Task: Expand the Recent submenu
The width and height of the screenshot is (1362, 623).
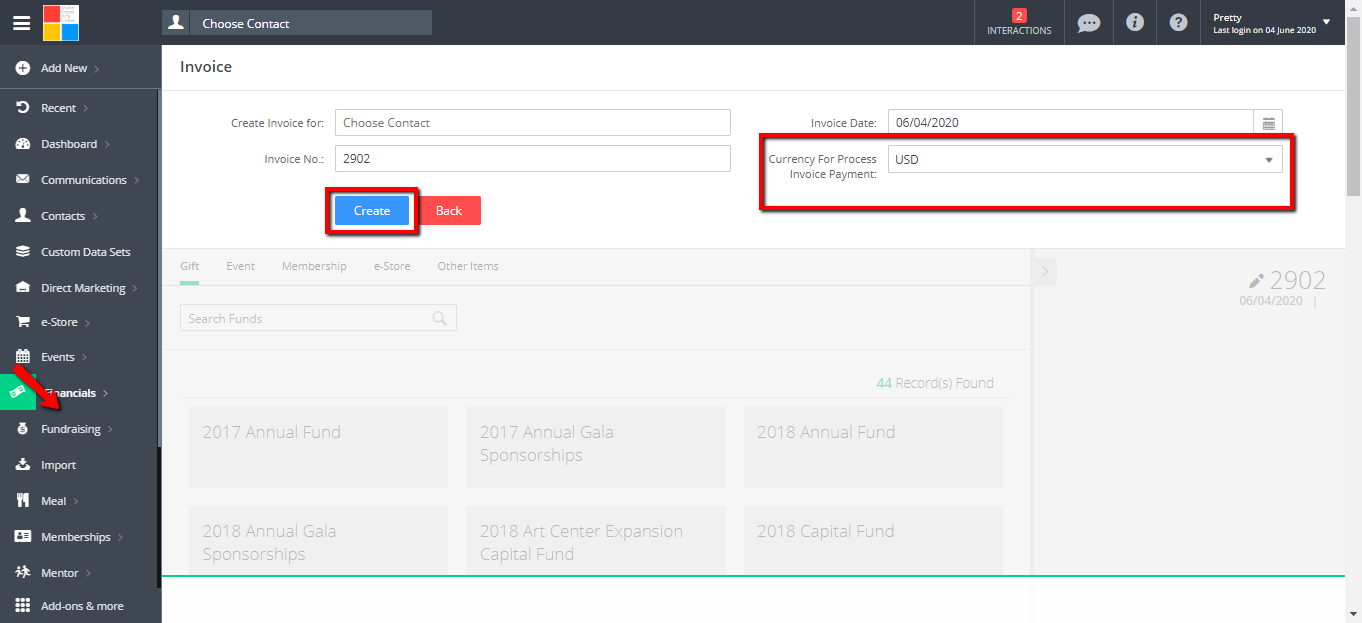Action: pos(85,108)
